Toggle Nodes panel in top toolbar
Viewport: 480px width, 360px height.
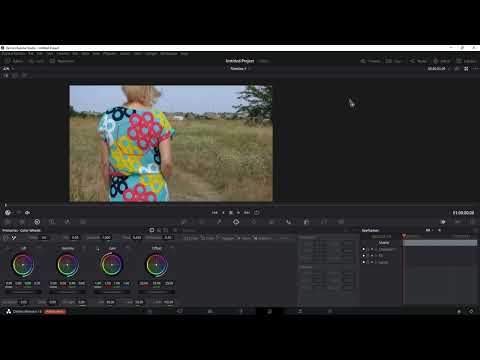pyautogui.click(x=418, y=61)
